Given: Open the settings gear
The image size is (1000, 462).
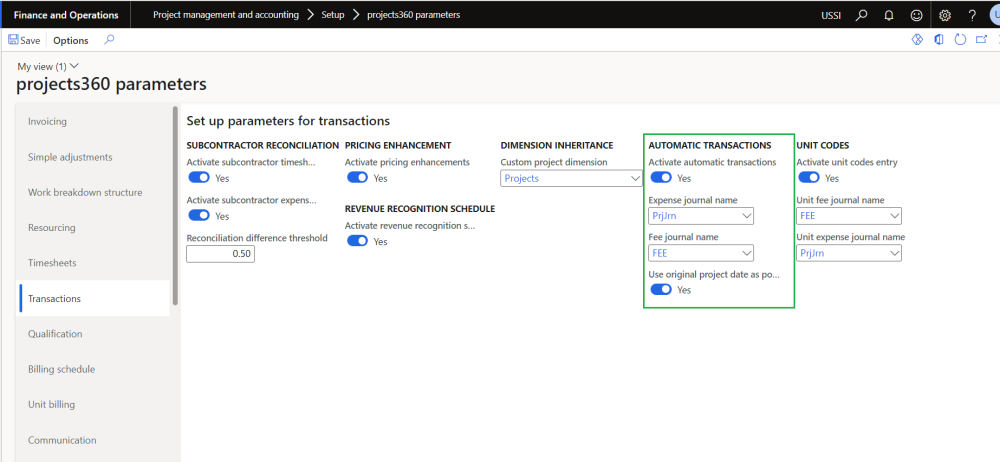Looking at the screenshot, I should pyautogui.click(x=945, y=15).
